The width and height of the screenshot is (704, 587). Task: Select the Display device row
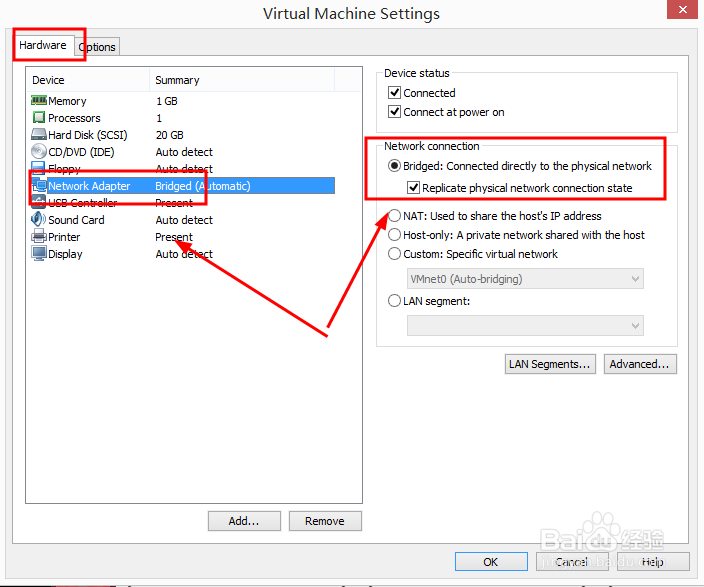tap(182, 254)
